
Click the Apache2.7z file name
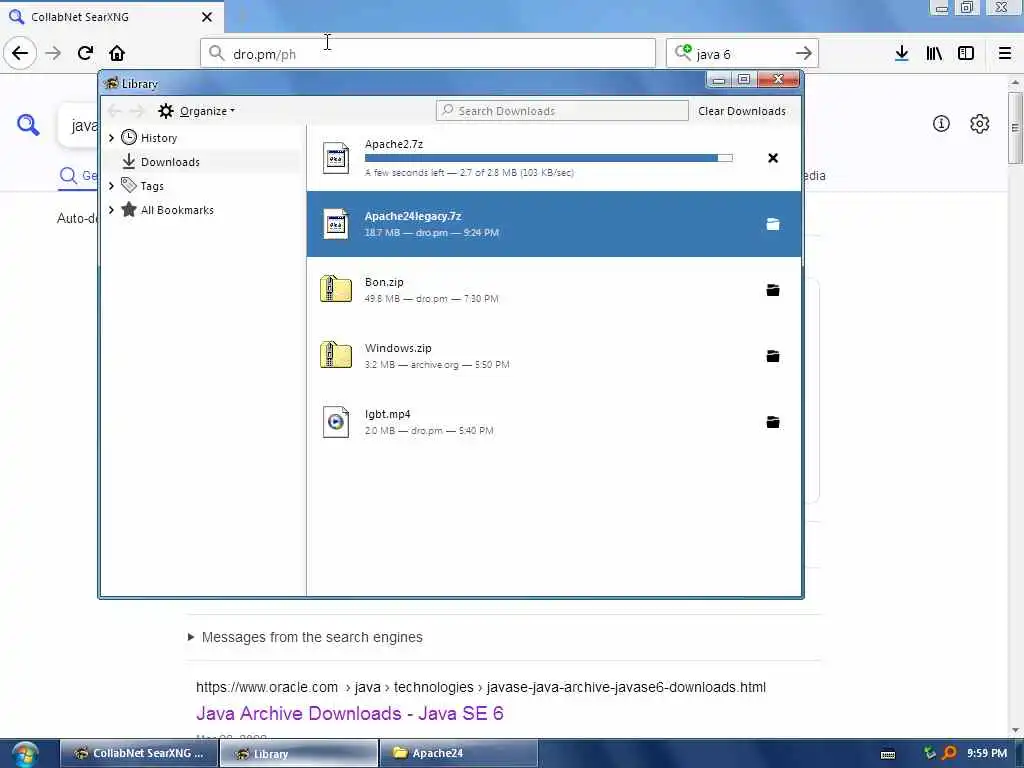(394, 144)
